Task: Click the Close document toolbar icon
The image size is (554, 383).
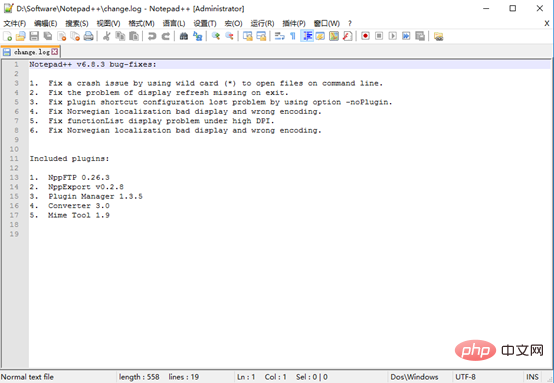Action: tap(61, 36)
